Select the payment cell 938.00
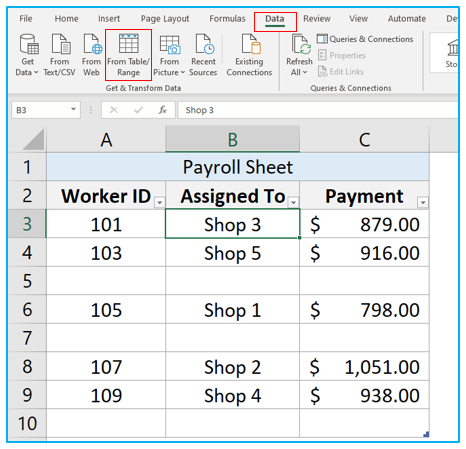The height and width of the screenshot is (449, 466). pyautogui.click(x=364, y=395)
